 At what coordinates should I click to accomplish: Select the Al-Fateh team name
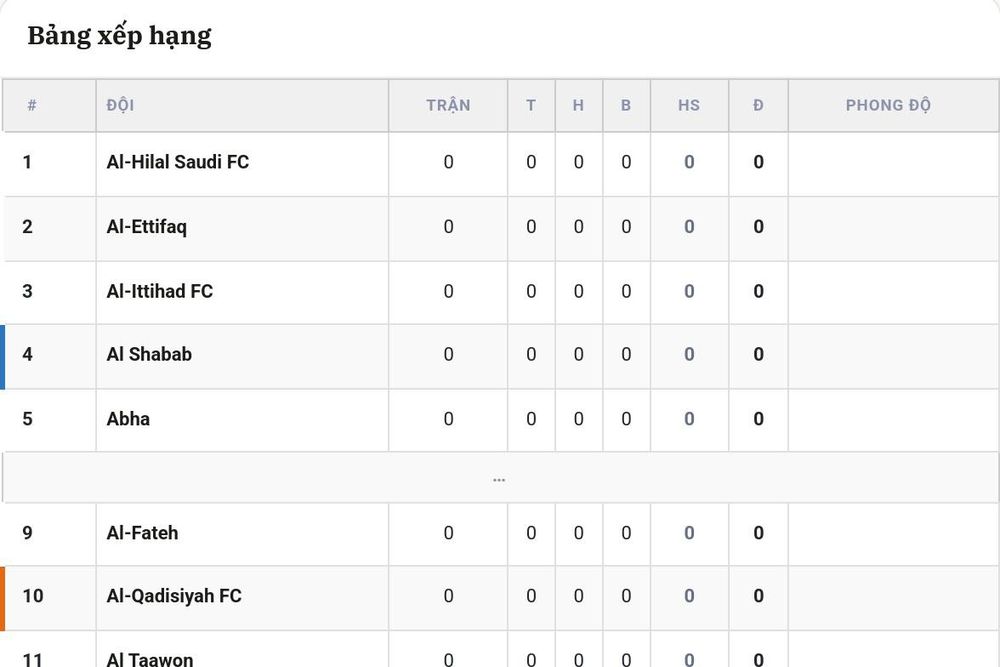click(142, 532)
